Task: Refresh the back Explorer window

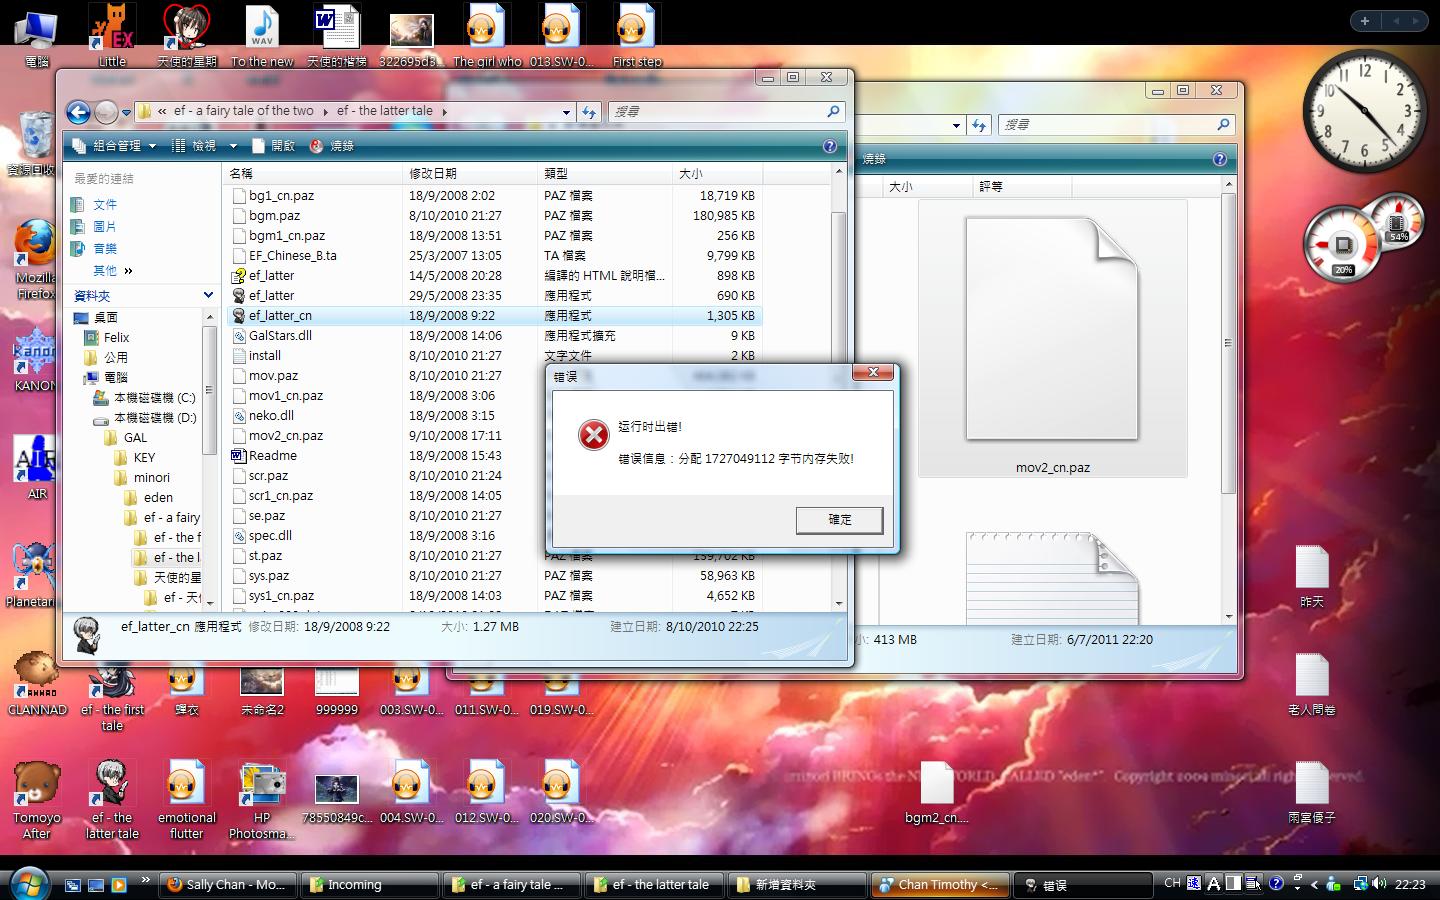Action: click(x=979, y=125)
